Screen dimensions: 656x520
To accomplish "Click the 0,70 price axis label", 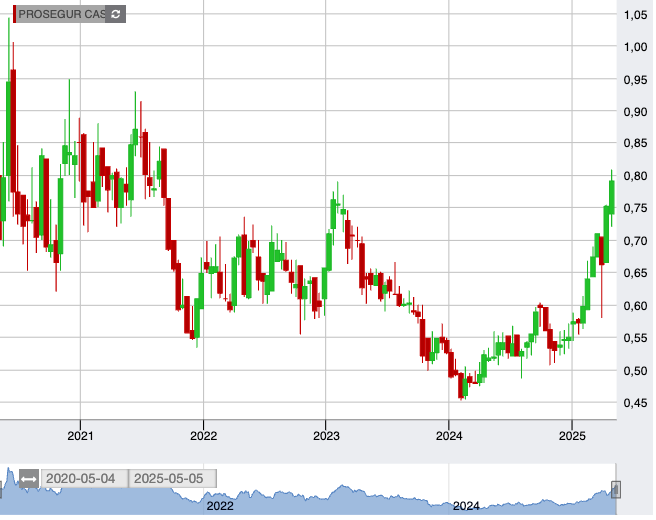I will point(635,241).
